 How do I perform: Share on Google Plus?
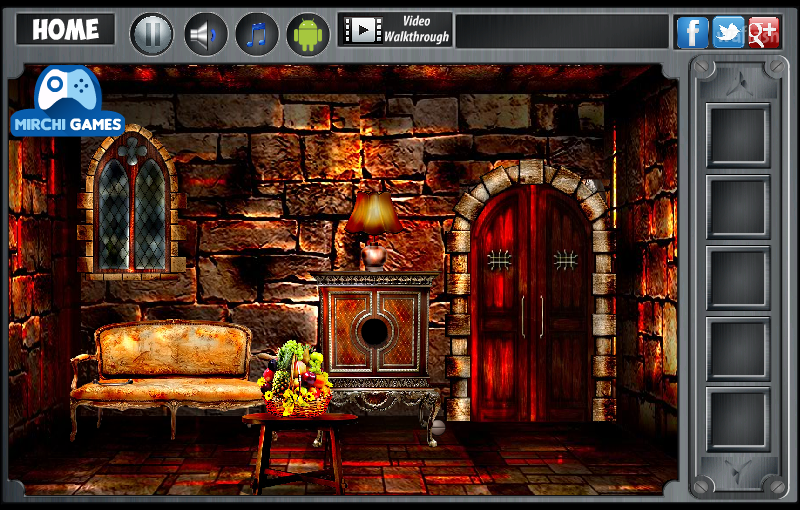764,32
